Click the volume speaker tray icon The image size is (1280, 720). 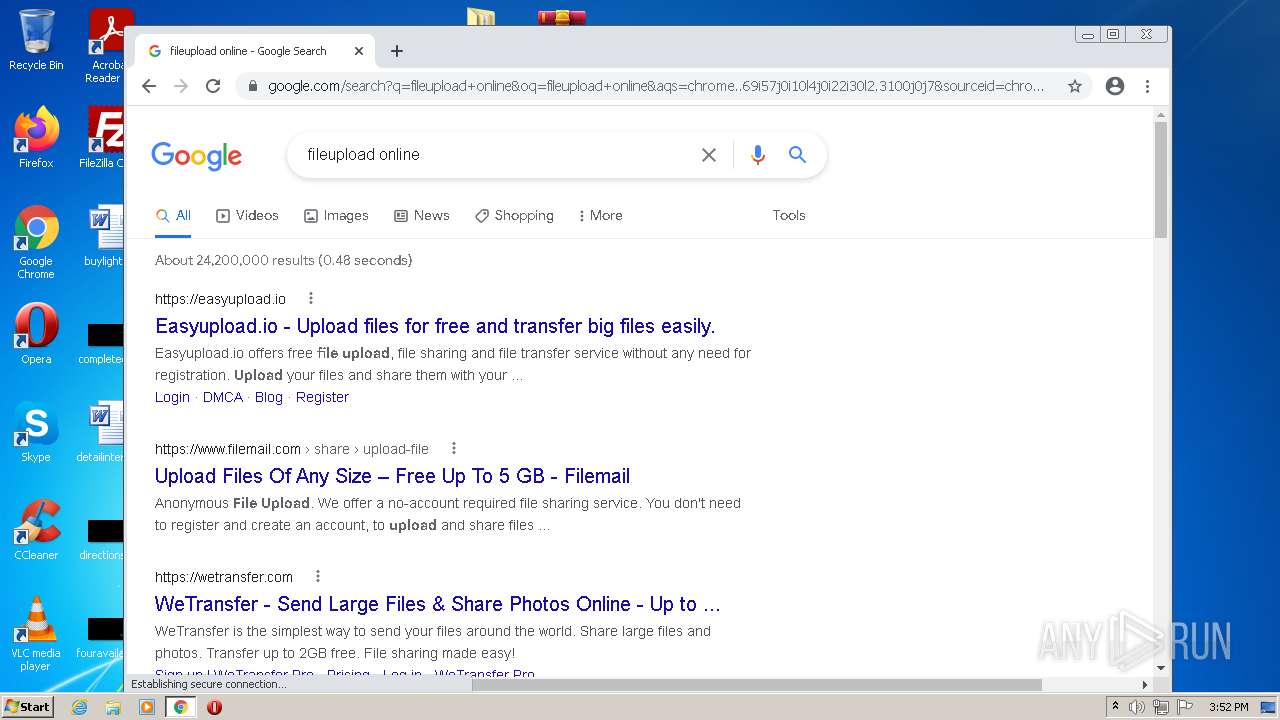pos(1137,707)
